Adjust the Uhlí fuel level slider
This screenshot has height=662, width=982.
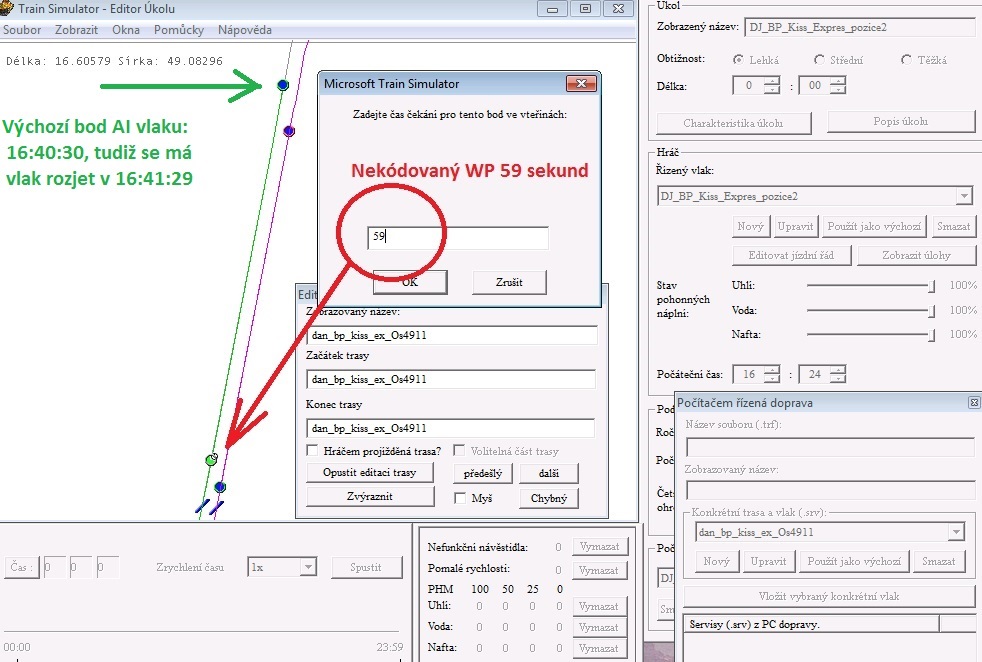(932, 286)
